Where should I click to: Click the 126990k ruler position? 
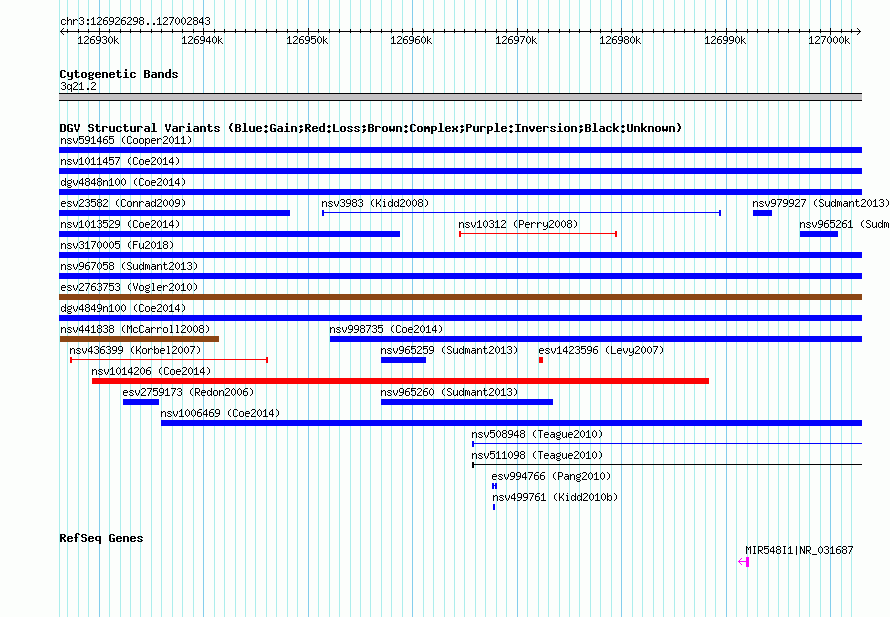click(x=725, y=40)
